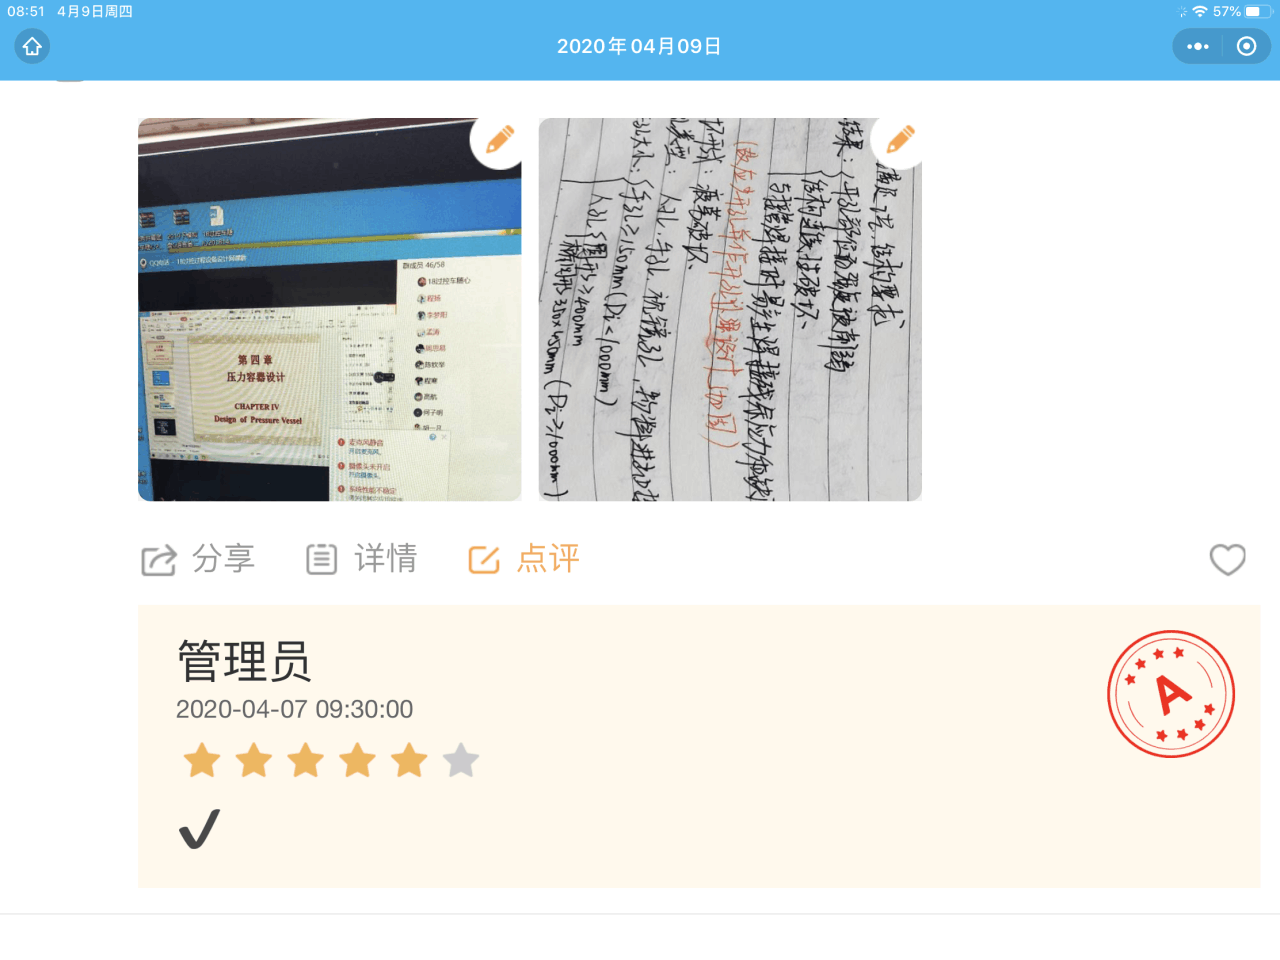Image resolution: width=1280 pixels, height=960 pixels.
Task: Select 分享 share label
Action: 224,558
